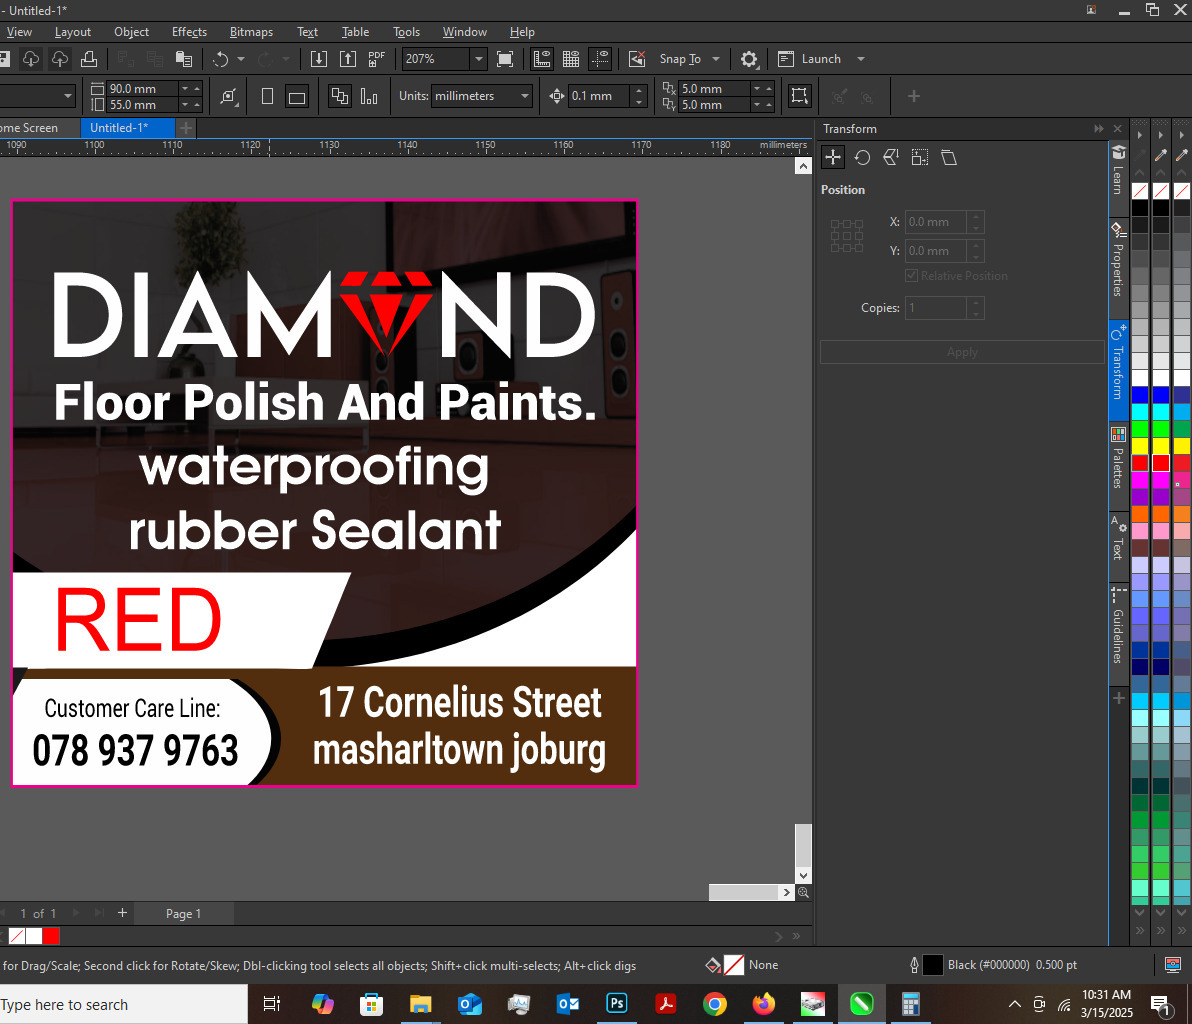The image size is (1192, 1024).
Task: Select the Rotate transform icon
Action: tap(862, 158)
